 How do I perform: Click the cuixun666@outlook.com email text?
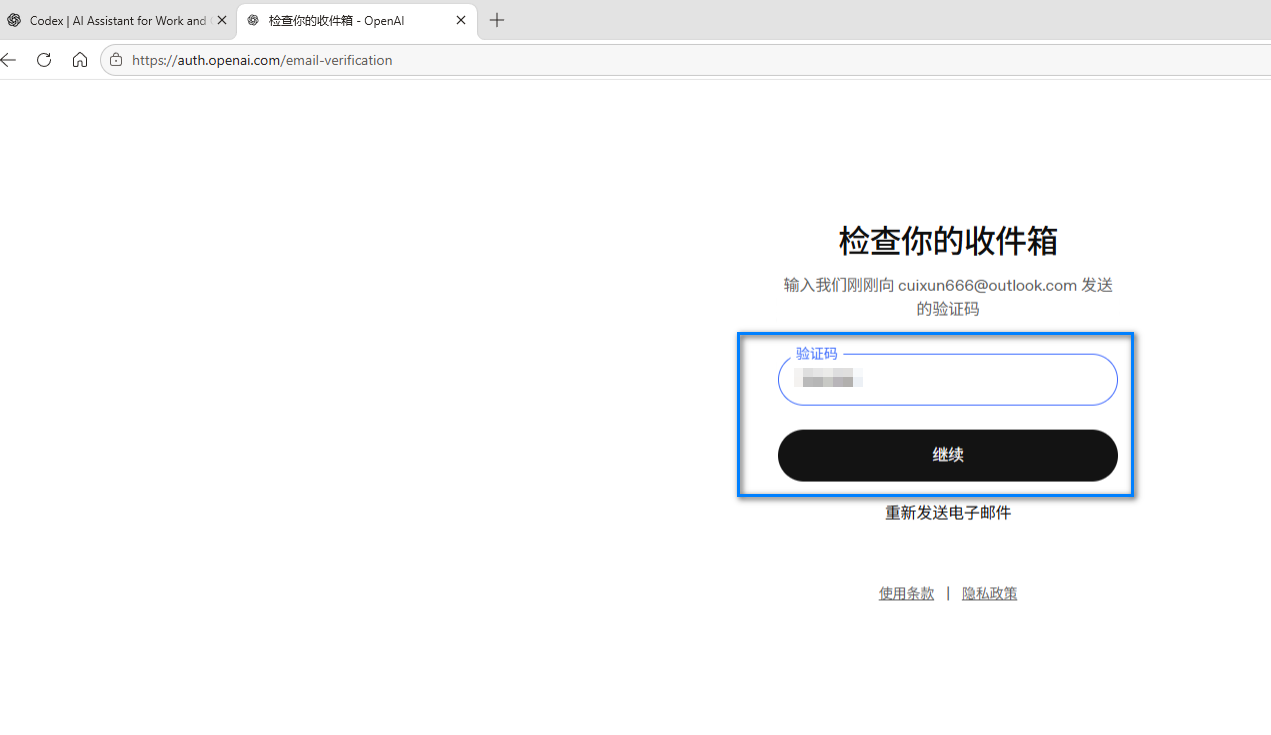pos(987,285)
